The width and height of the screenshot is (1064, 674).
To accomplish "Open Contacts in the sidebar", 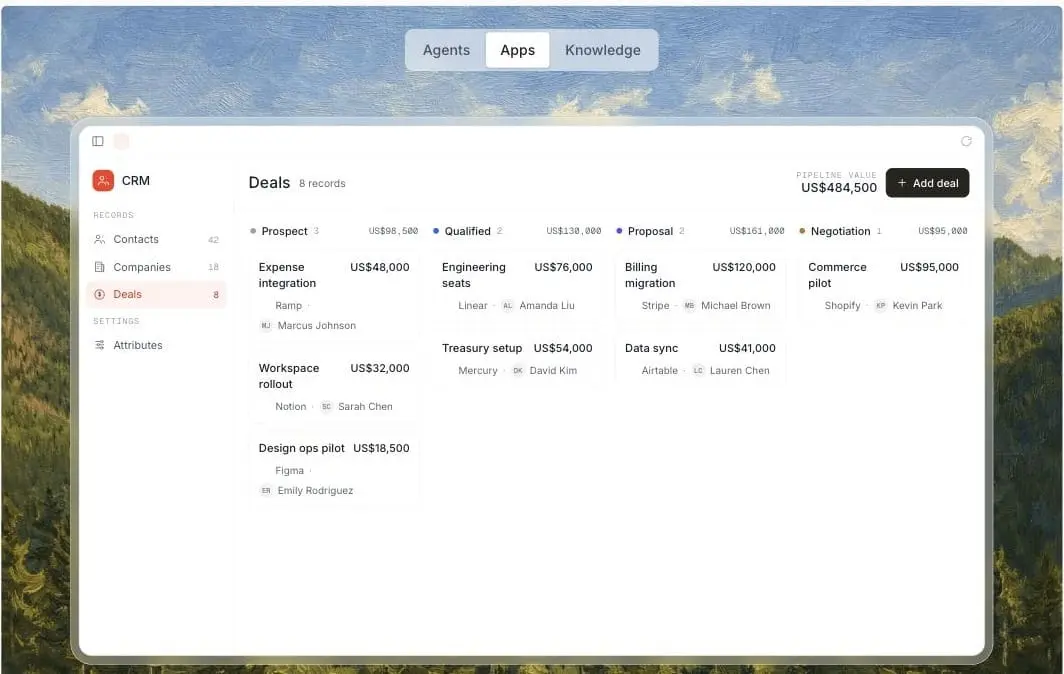I will (156, 239).
